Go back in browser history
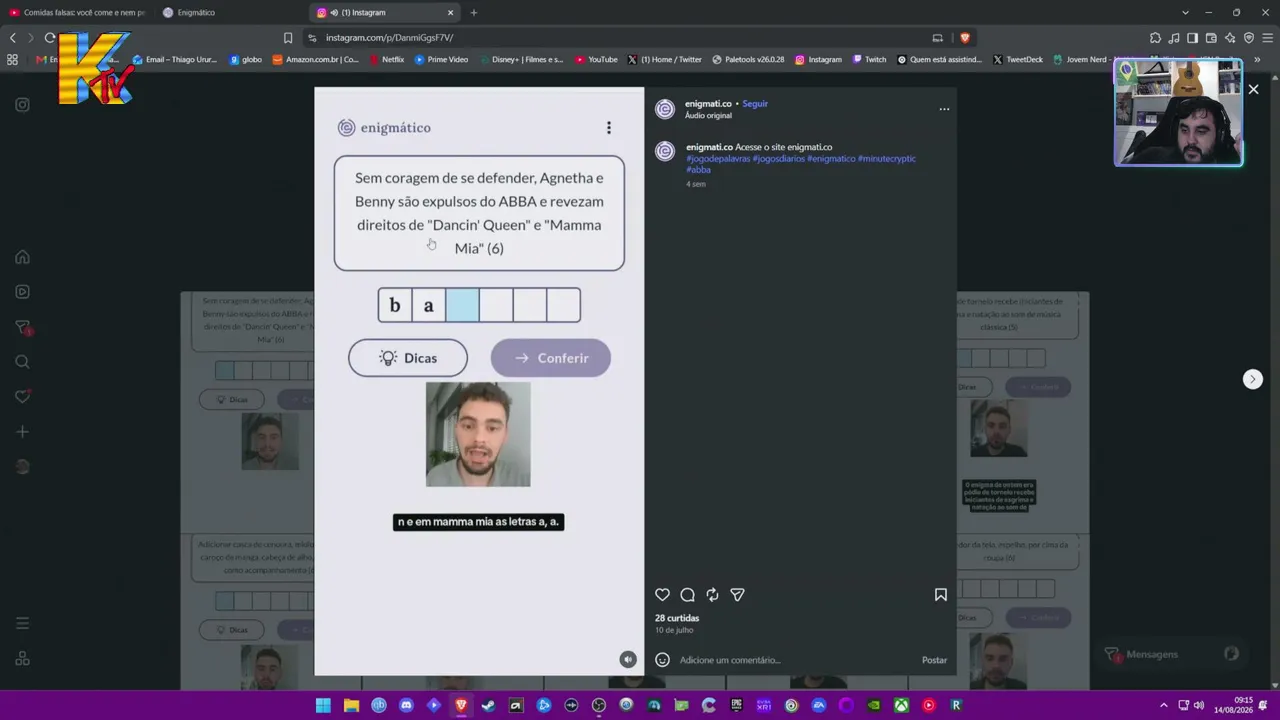The image size is (1280, 720). 13,38
